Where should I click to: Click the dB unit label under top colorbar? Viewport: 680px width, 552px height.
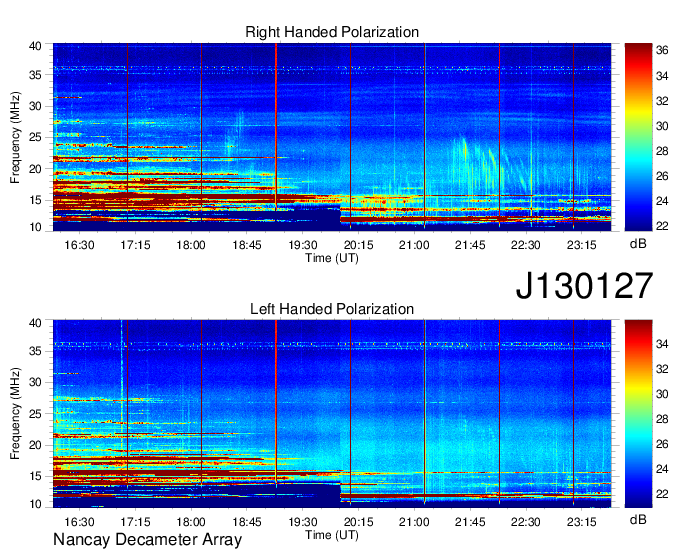pyautogui.click(x=638, y=244)
